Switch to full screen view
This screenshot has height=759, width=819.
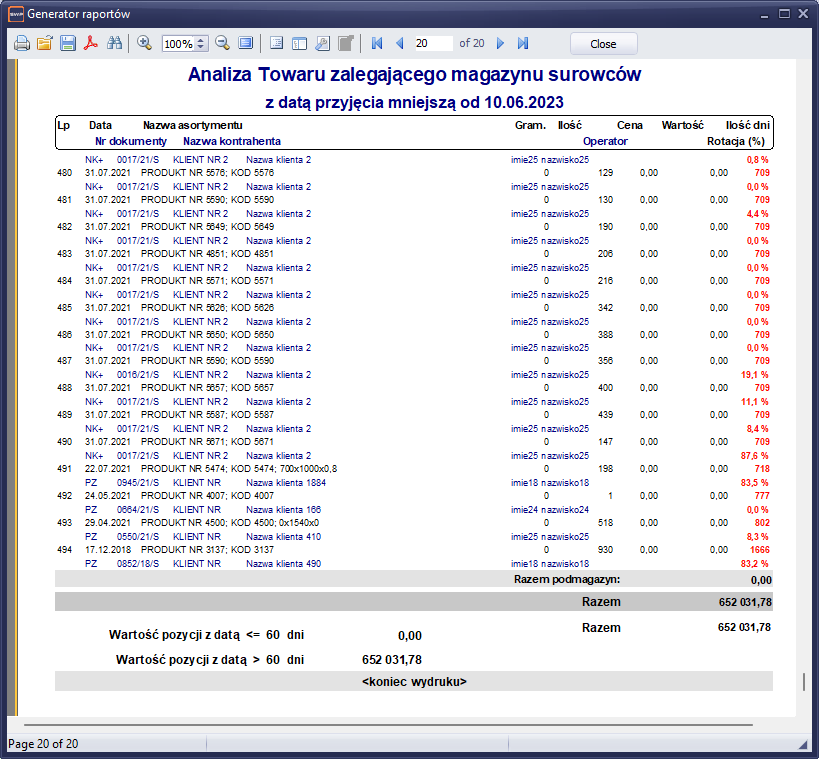click(246, 44)
